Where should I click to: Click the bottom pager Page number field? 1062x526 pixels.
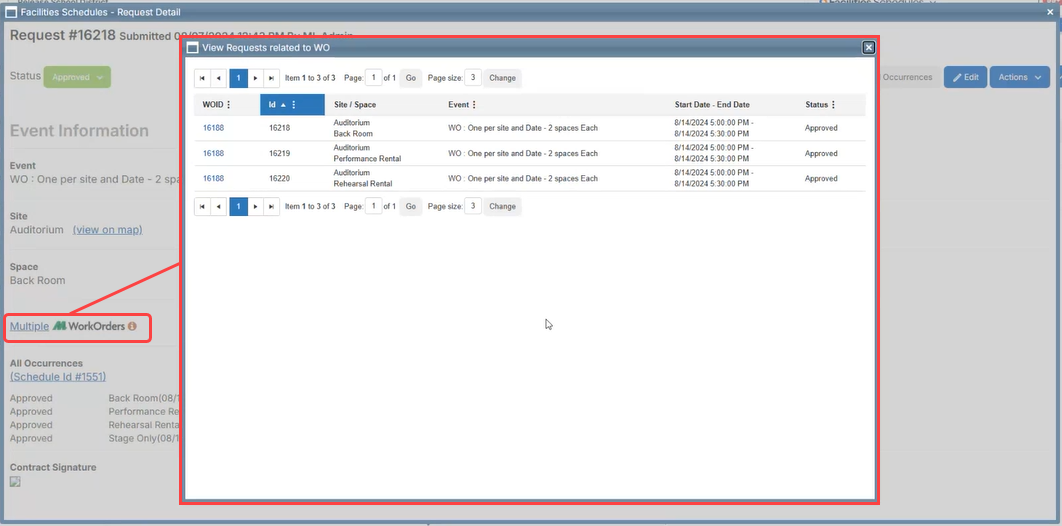373,206
